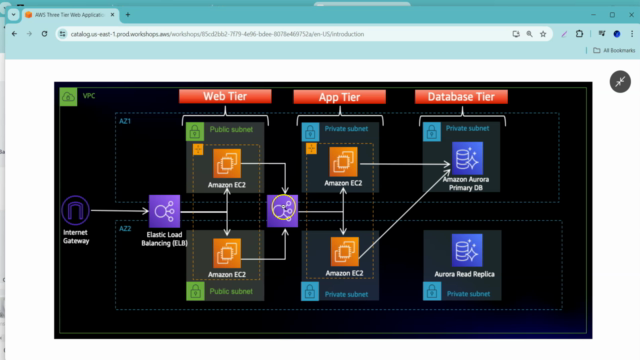Click the App Tier AZ1 Amazon EC2 icon

pyautogui.click(x=343, y=162)
